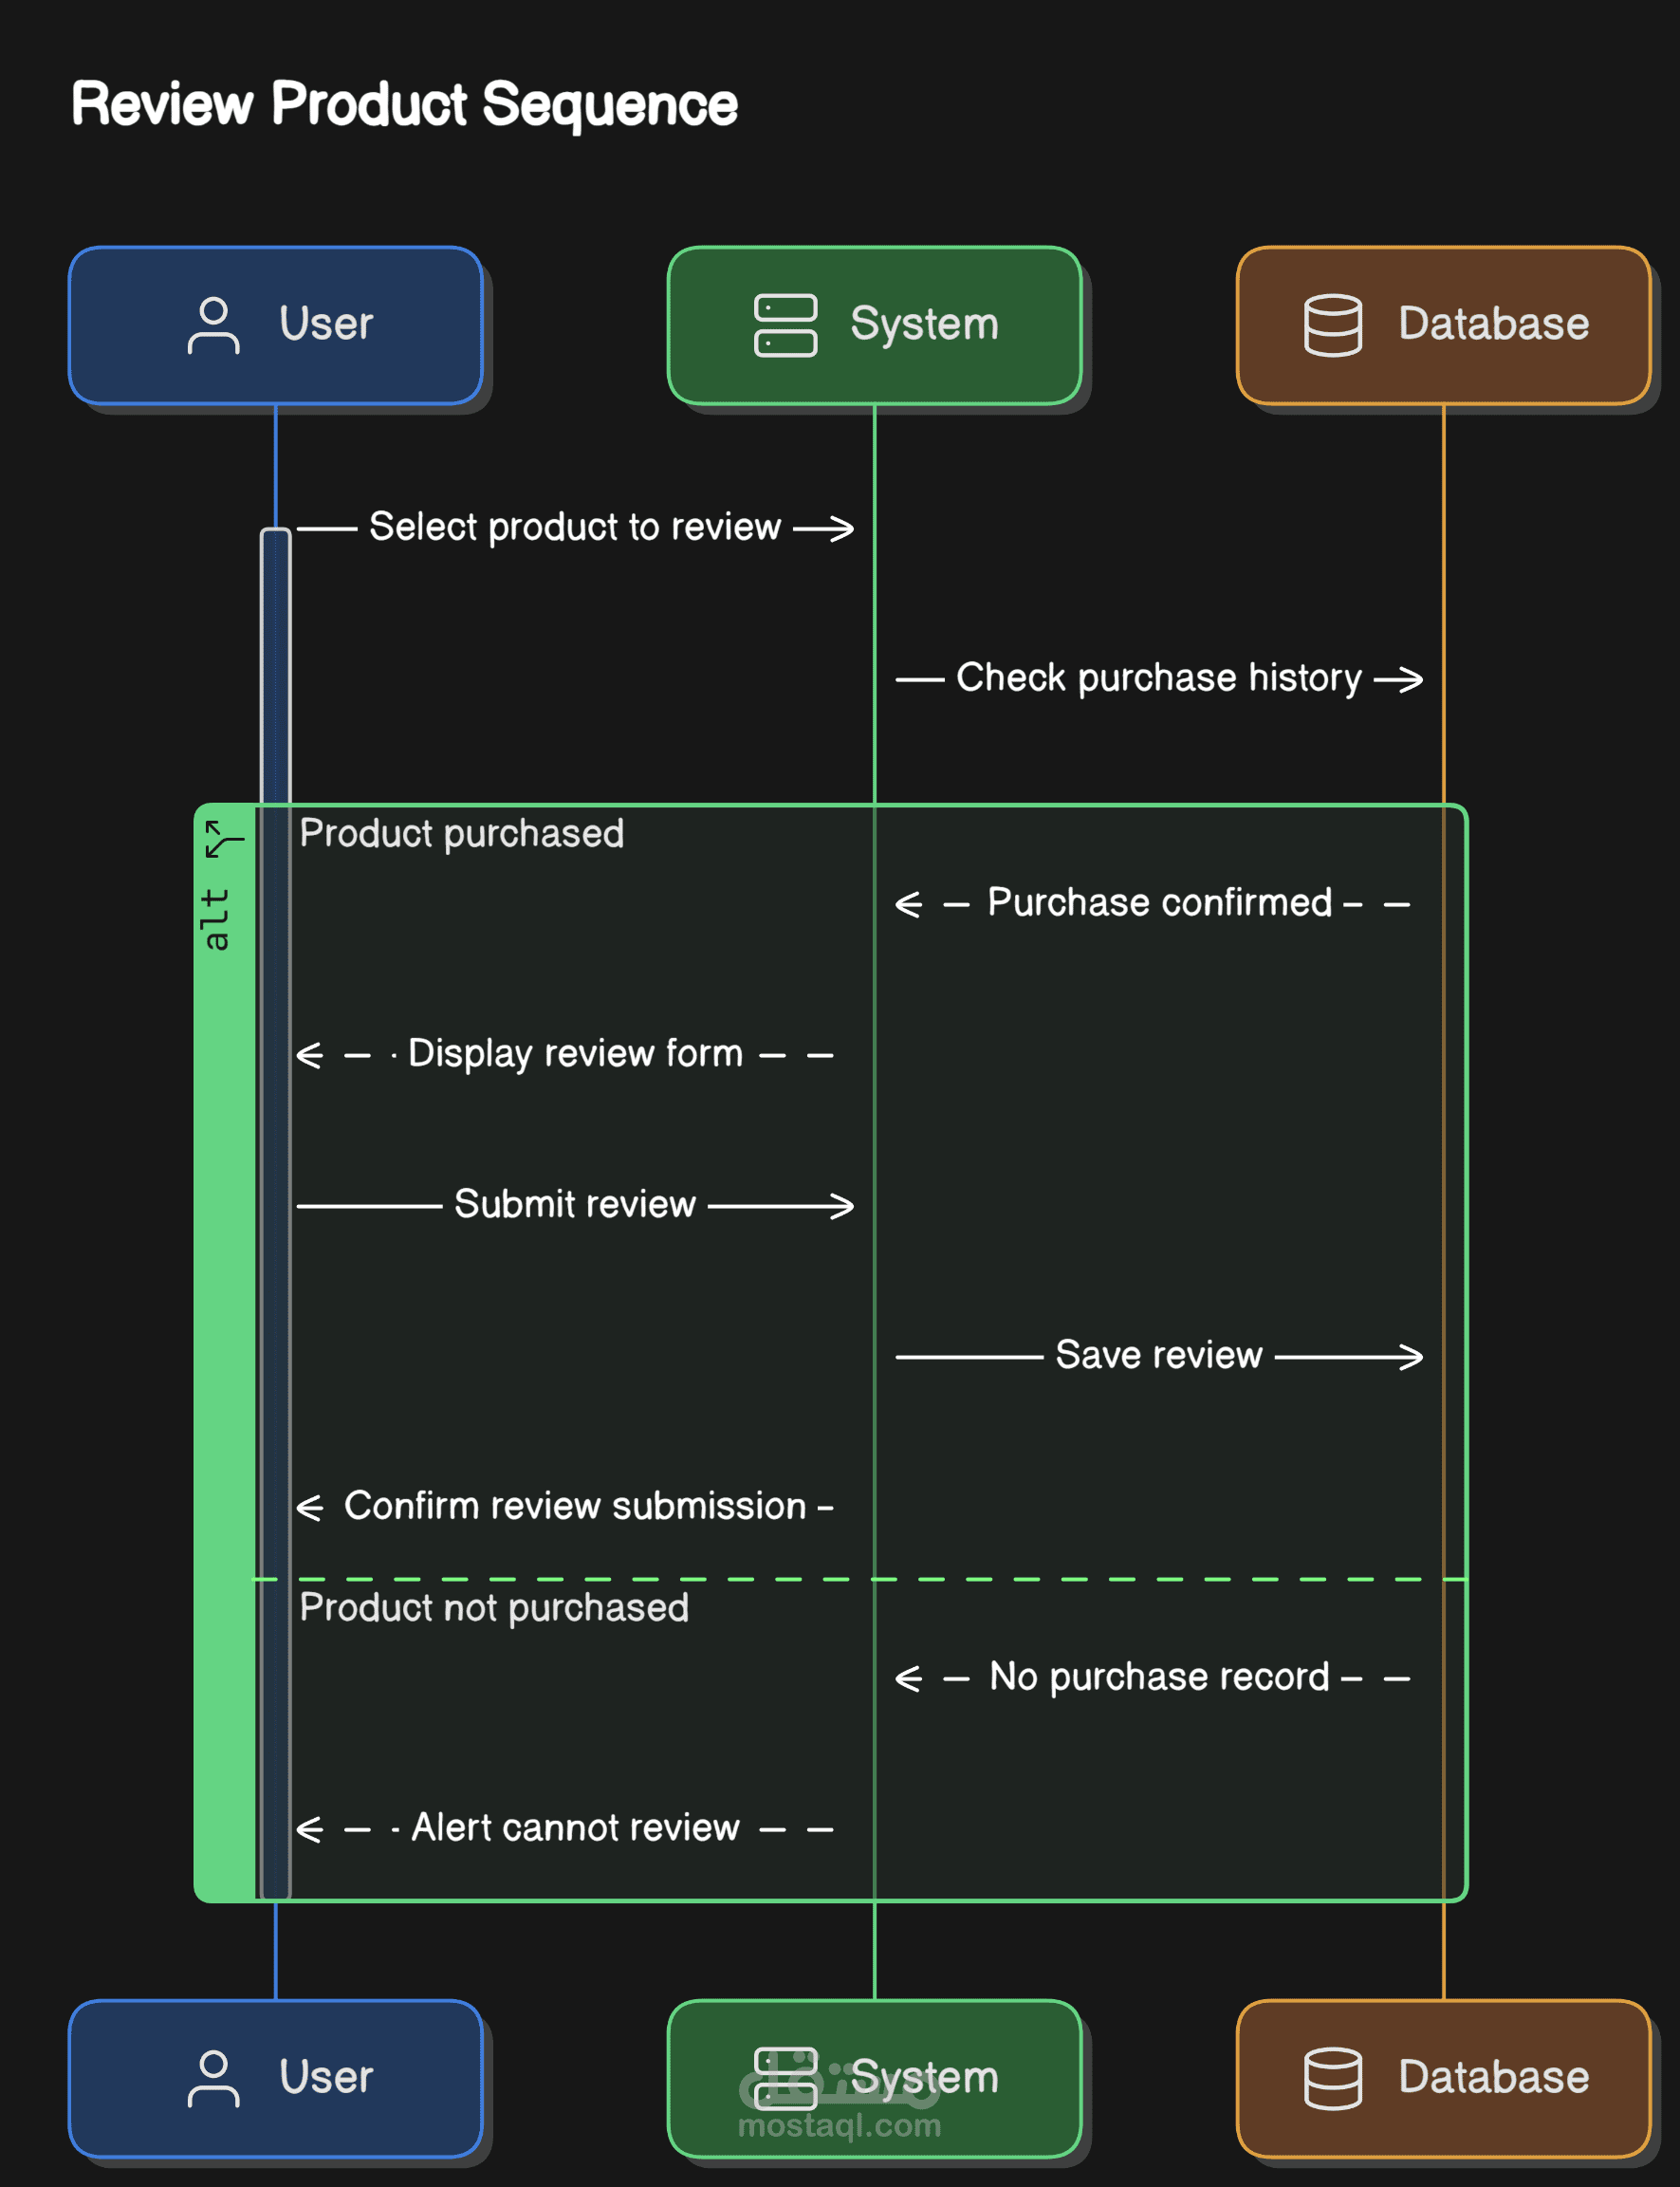This screenshot has width=1680, height=2187.
Task: Click the database cylinder icon in bottom Database box
Action: [x=1333, y=2079]
